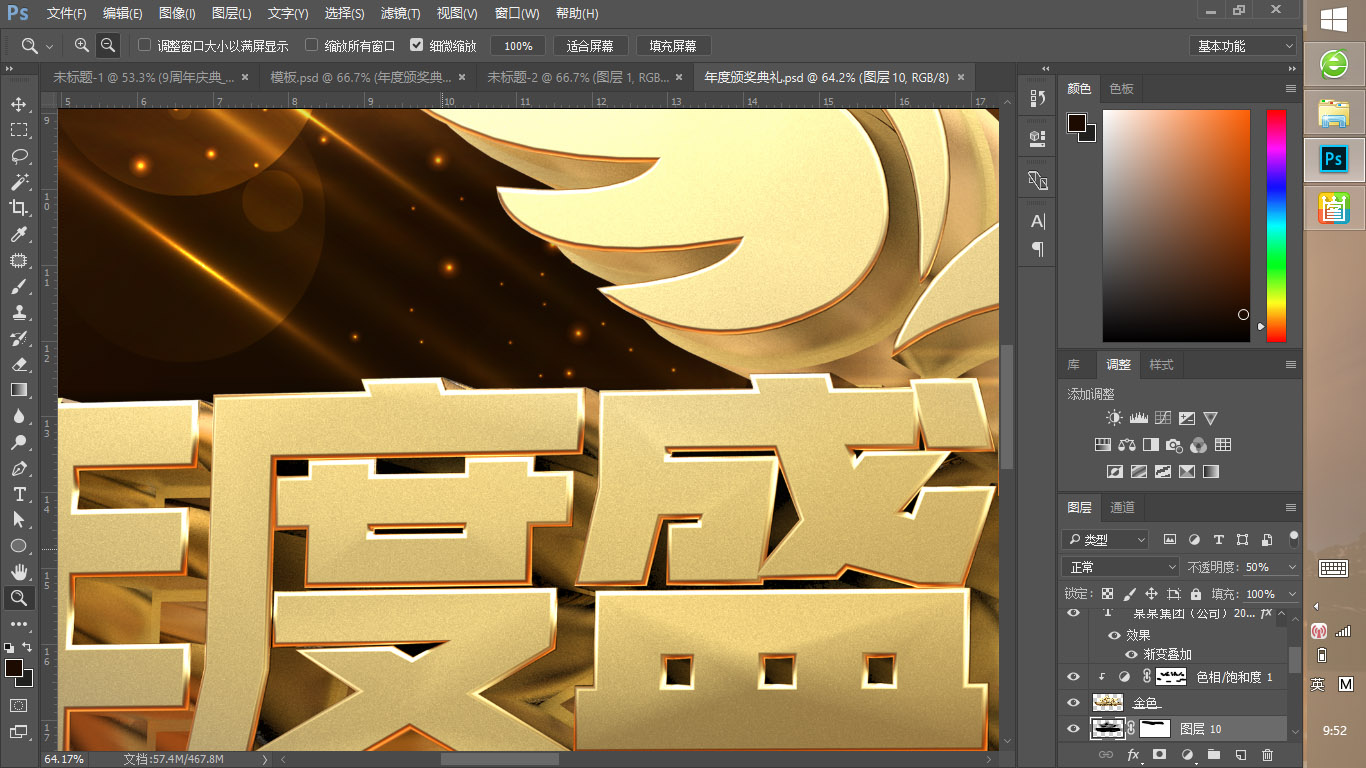Toggle 调整窗口大小以满屏显示 checkbox
1366x768 pixels.
(x=144, y=45)
